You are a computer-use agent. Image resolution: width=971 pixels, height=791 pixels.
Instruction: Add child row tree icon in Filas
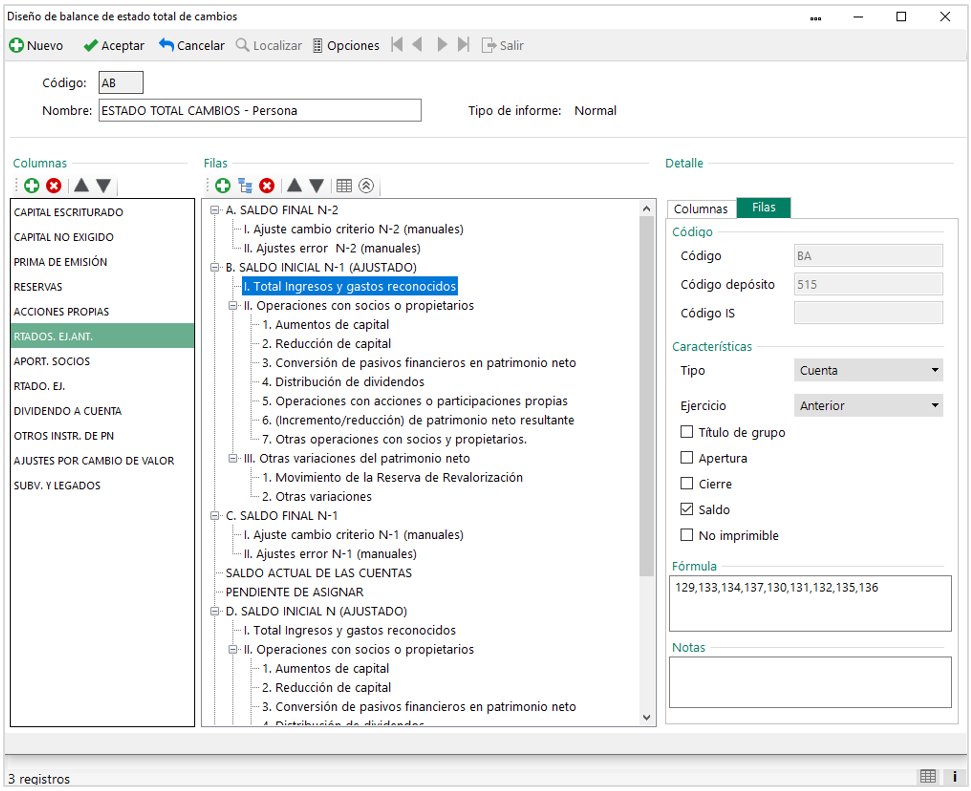point(245,185)
